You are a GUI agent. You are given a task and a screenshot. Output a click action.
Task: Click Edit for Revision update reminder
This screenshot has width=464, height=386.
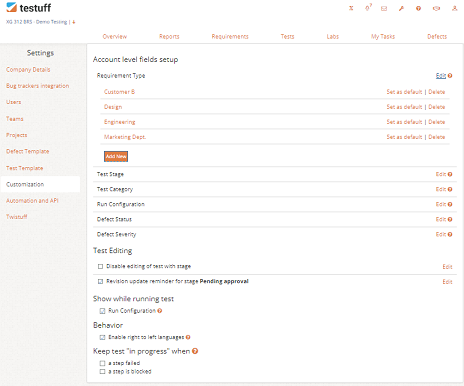(447, 282)
